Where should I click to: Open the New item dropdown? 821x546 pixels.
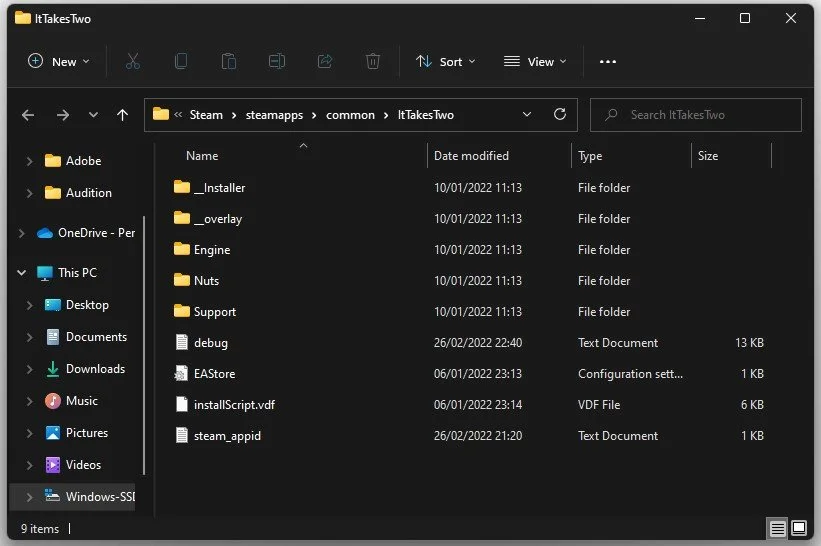pos(58,62)
